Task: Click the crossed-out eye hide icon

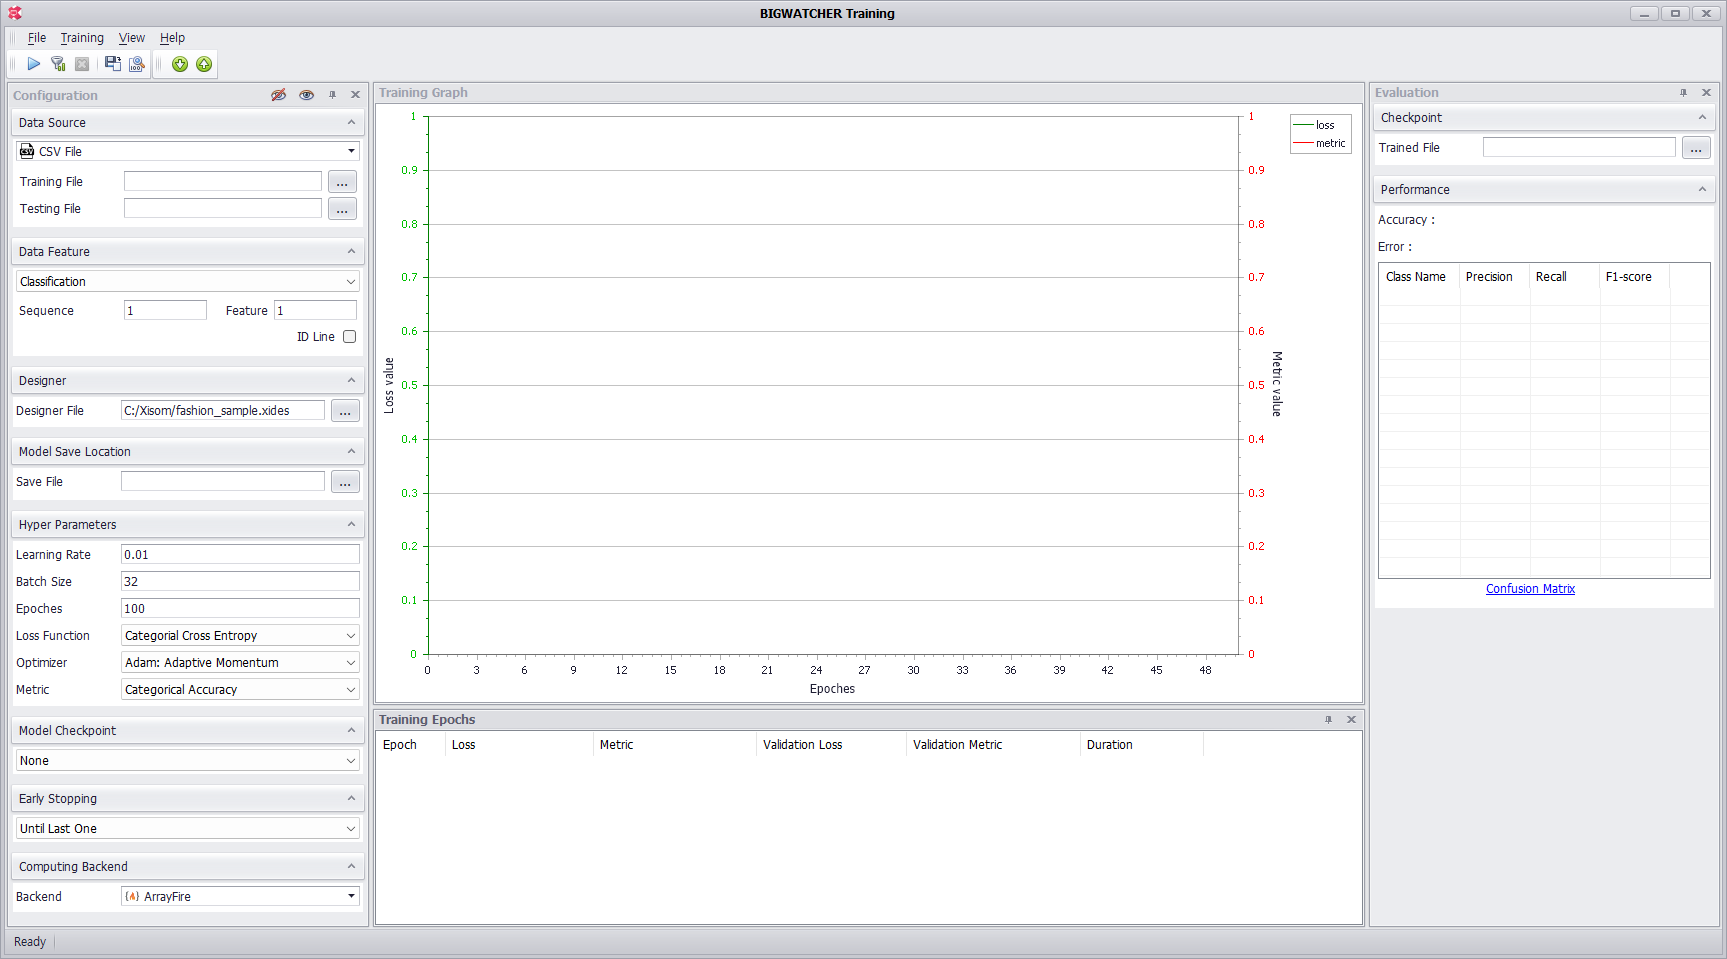Action: (x=279, y=95)
